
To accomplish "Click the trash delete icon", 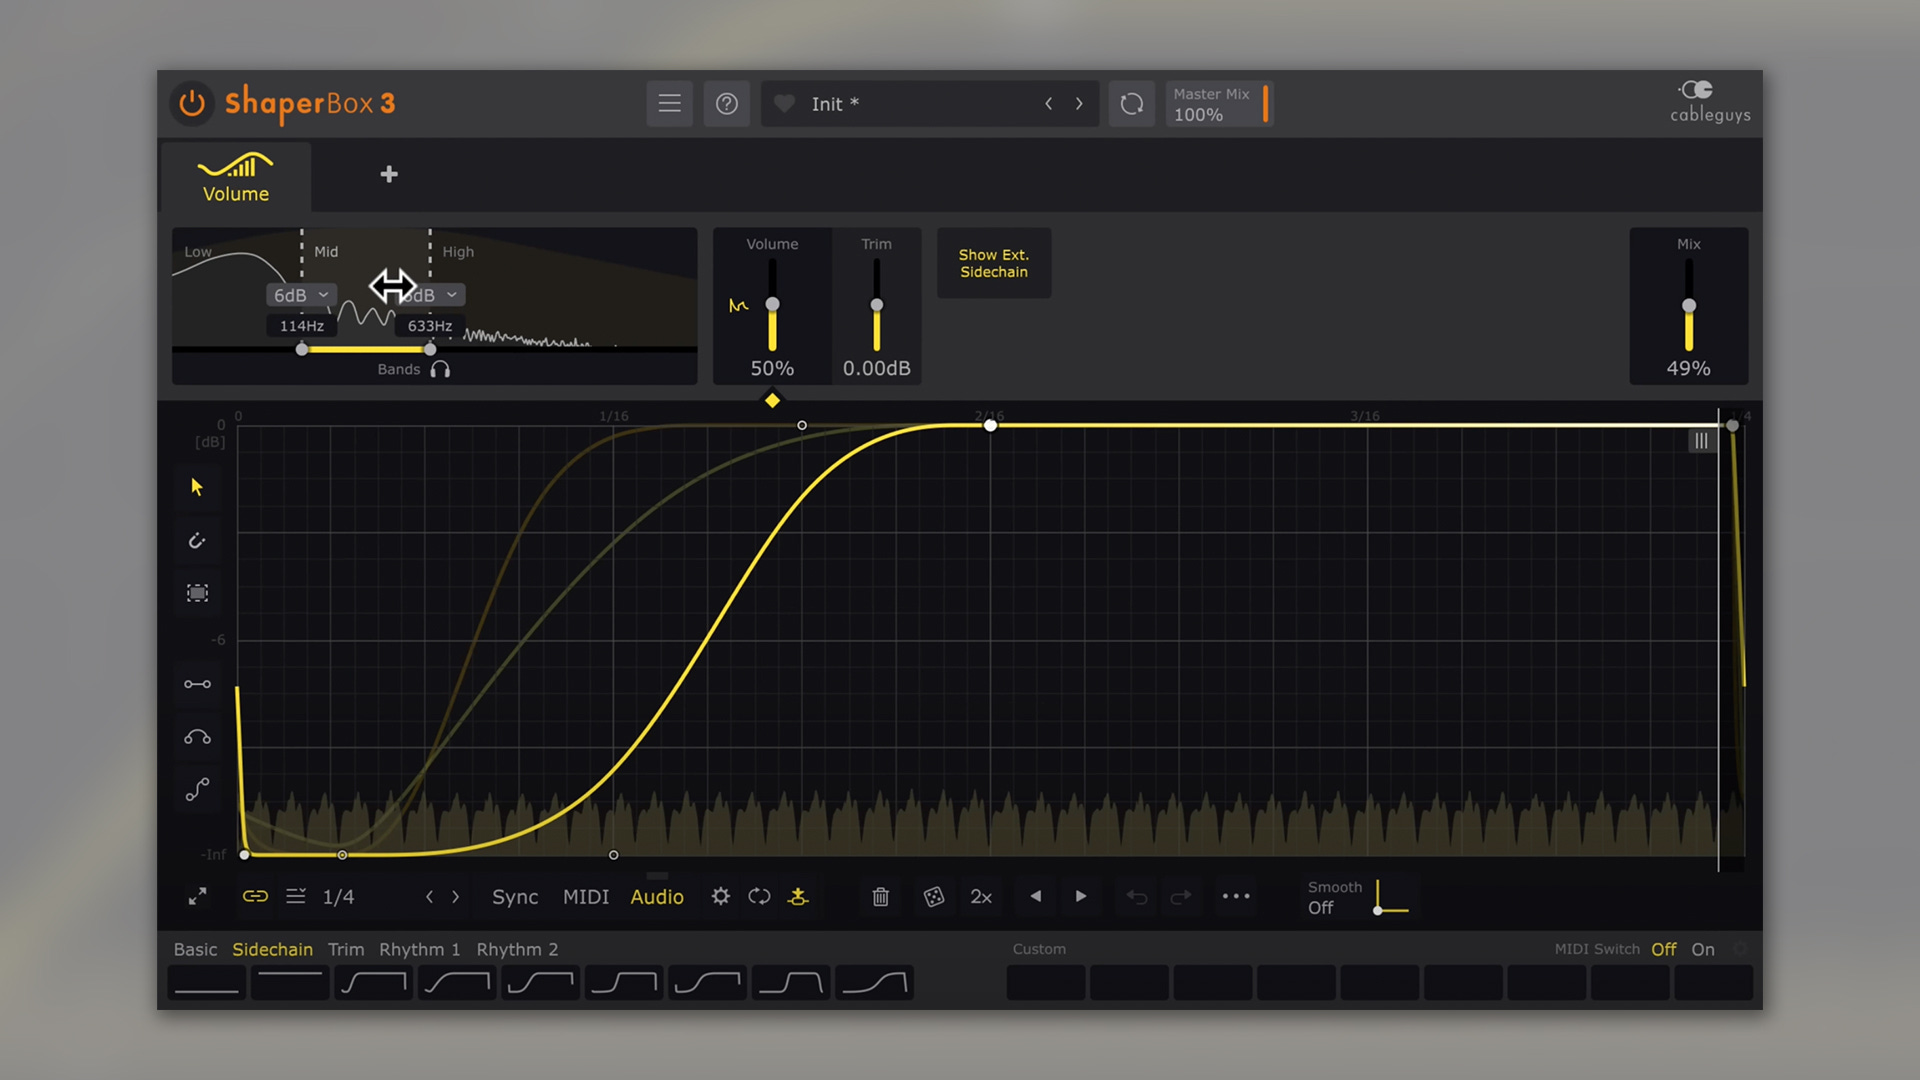I will coord(880,897).
